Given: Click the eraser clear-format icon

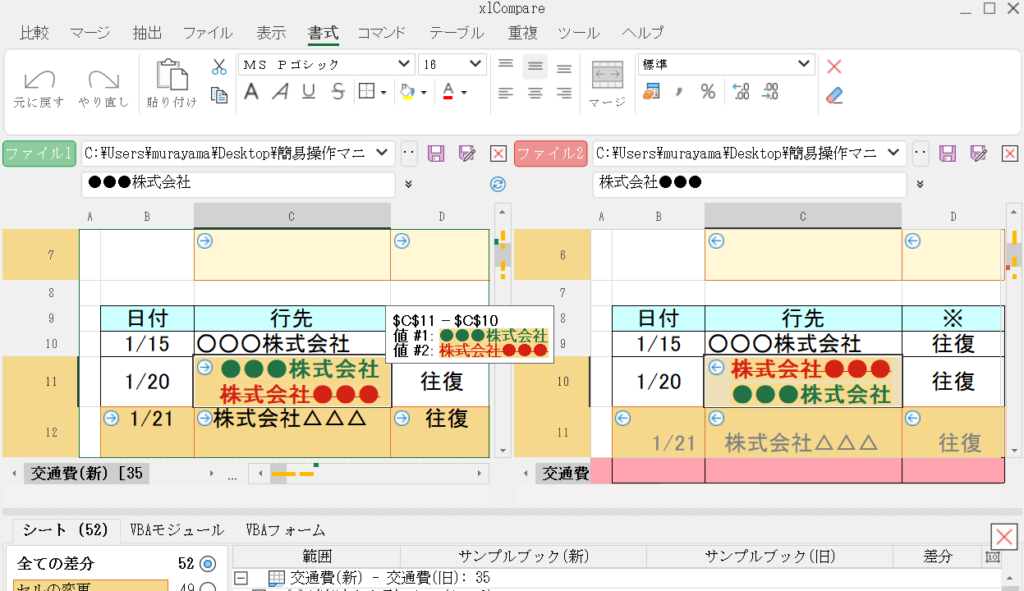Looking at the screenshot, I should [835, 96].
